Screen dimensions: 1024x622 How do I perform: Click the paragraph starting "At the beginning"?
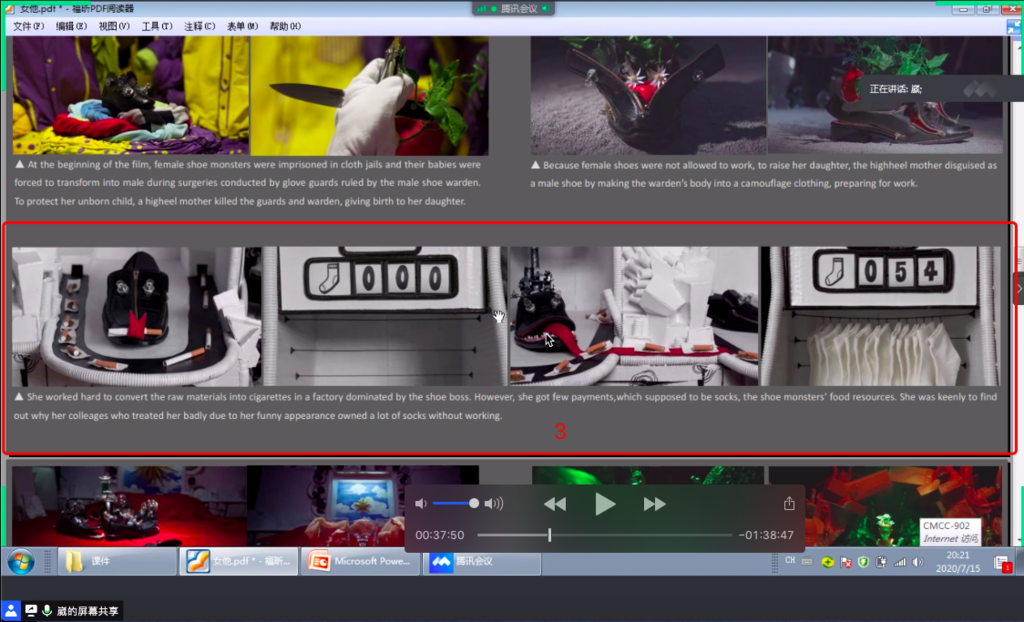(248, 183)
